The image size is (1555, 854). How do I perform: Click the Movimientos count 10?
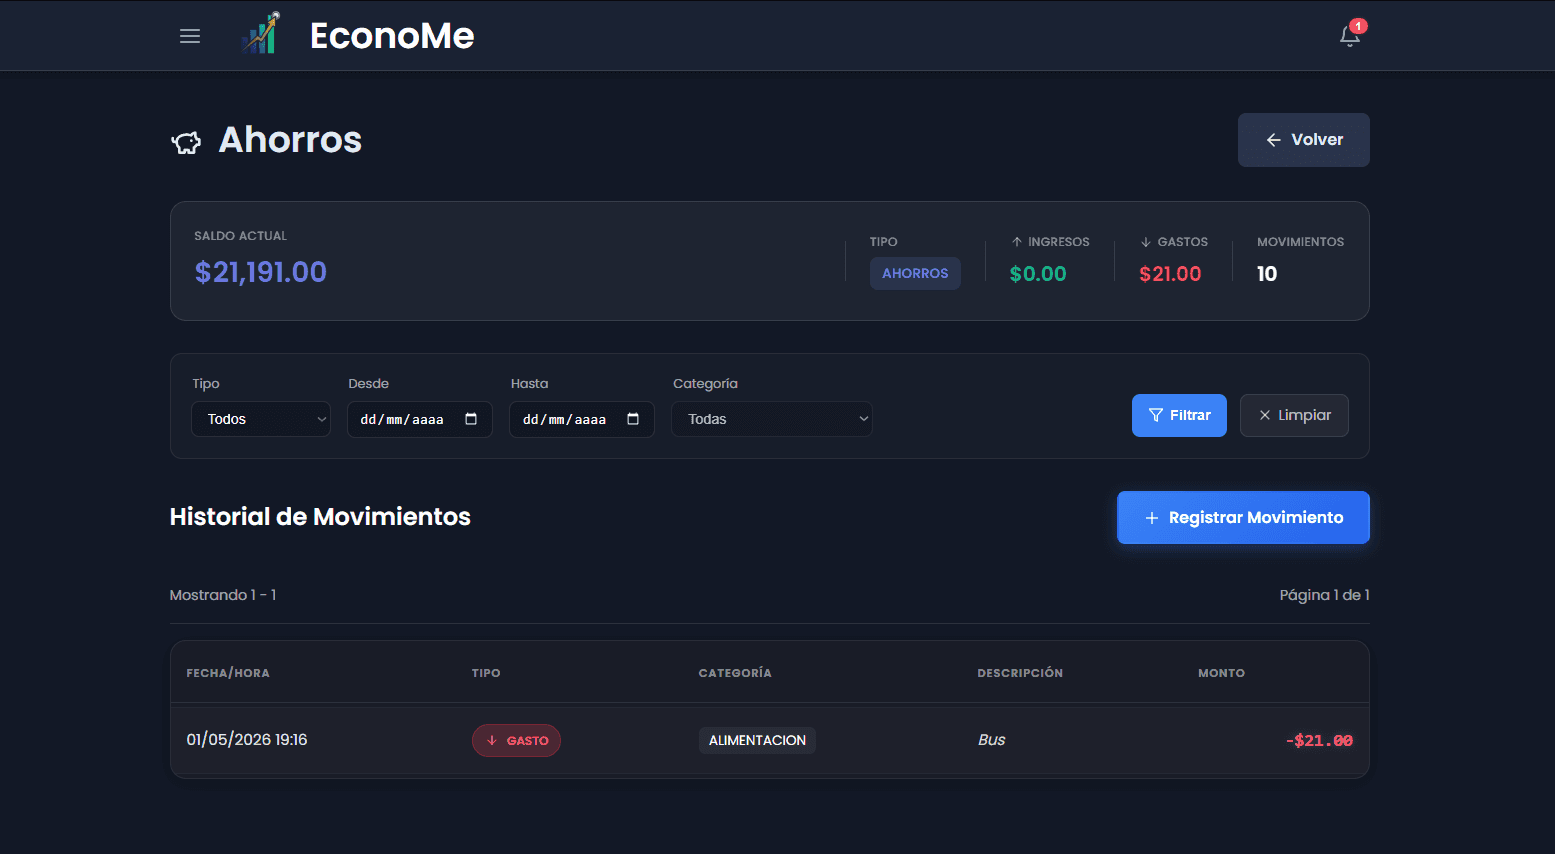1267,274
